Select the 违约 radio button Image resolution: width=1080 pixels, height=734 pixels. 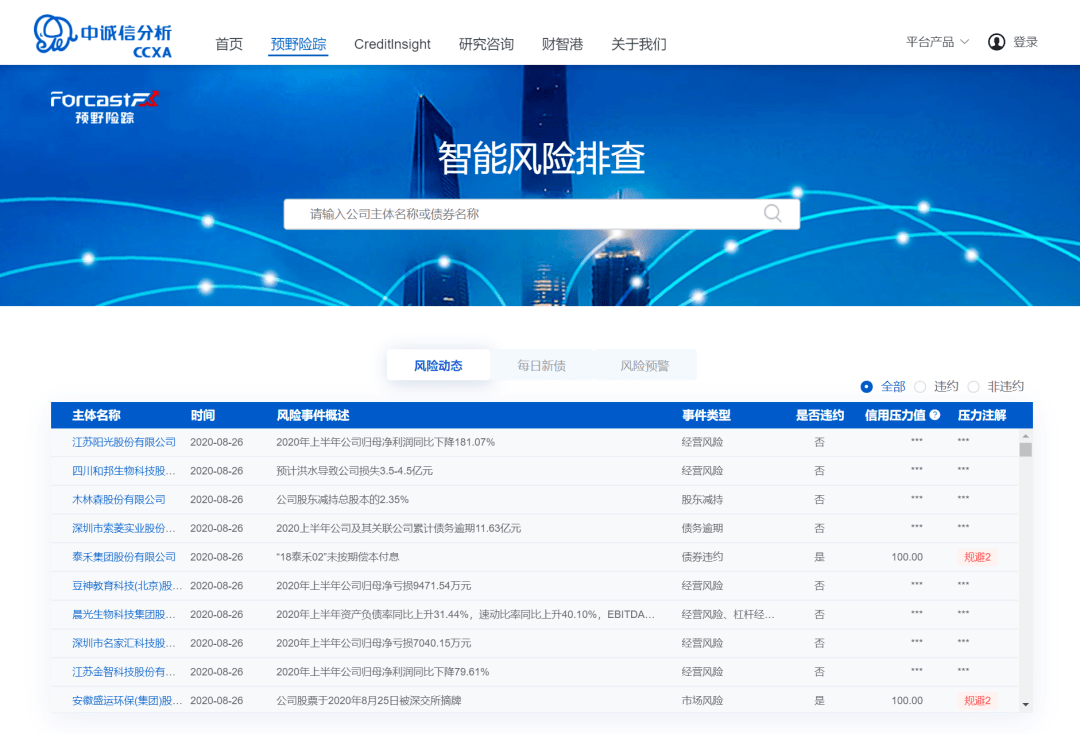(920, 386)
